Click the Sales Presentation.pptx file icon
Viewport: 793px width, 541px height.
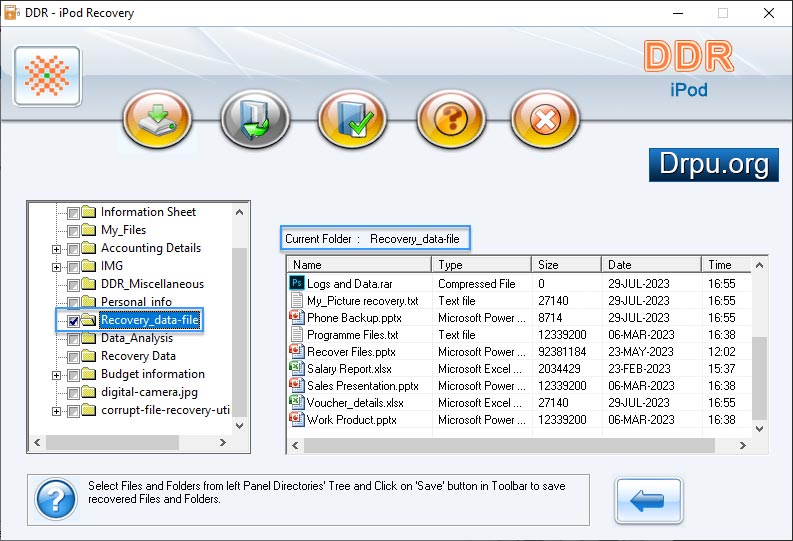tap(297, 385)
